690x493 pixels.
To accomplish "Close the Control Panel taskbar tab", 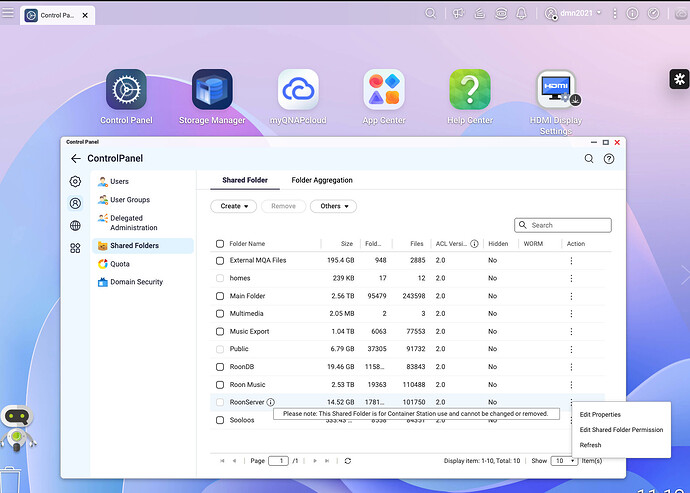I will tap(85, 15).
